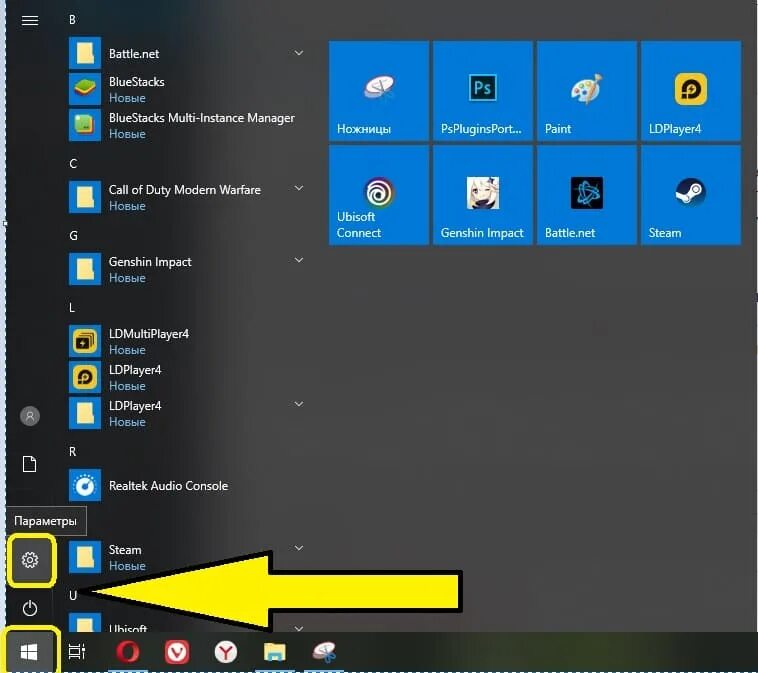The image size is (758, 673).
Task: Open Task View on the taskbar
Action: (77, 652)
